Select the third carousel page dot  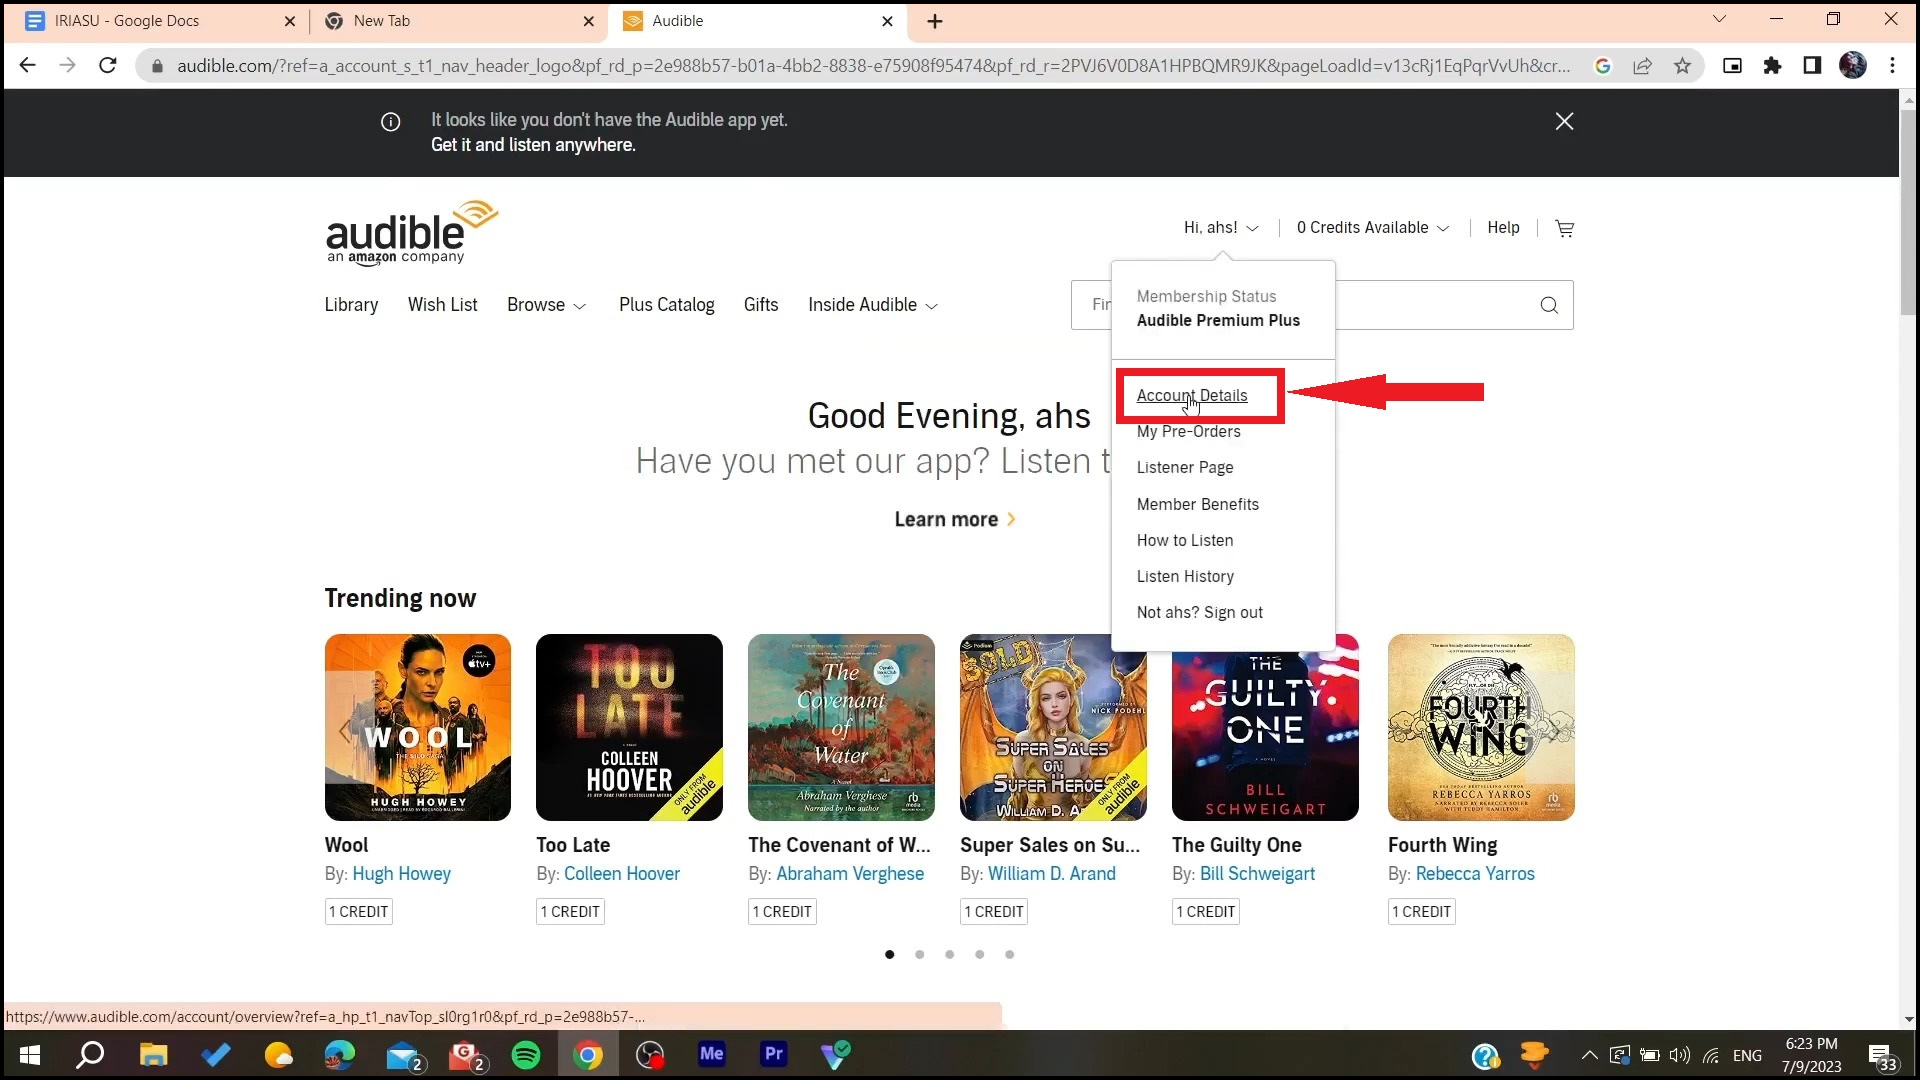pyautogui.click(x=949, y=954)
